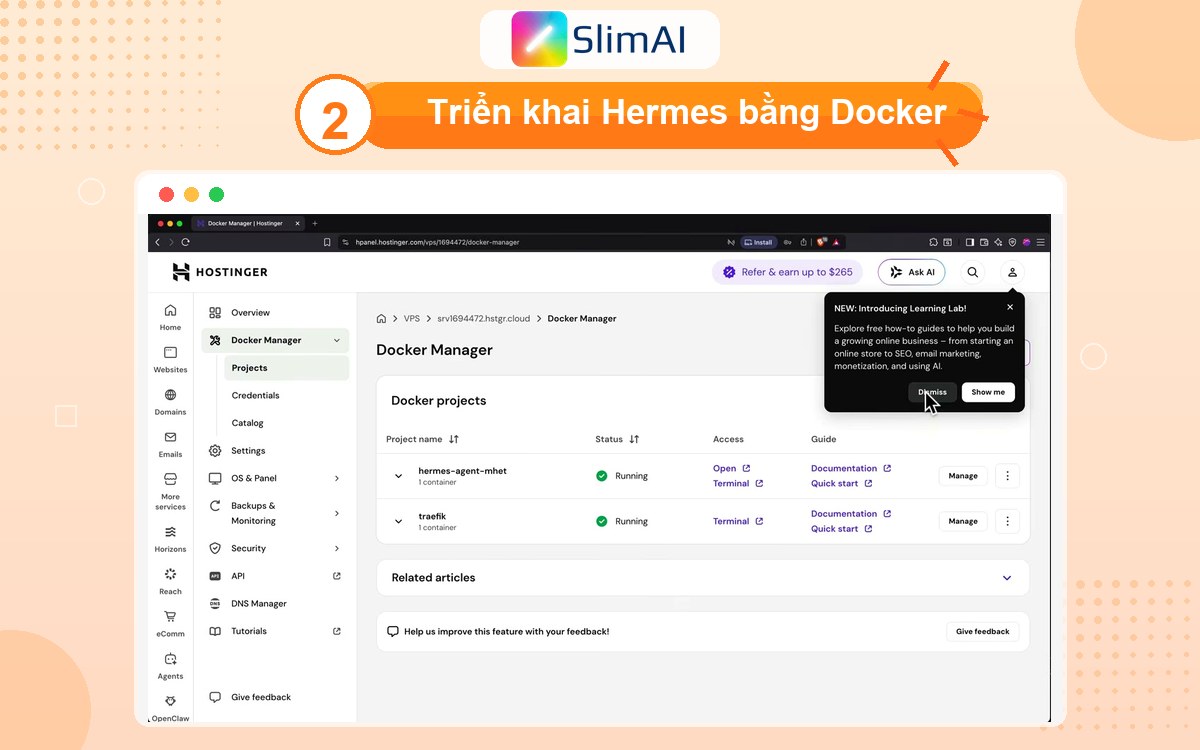1200x750 pixels.
Task: Click Refer & earn up to $265
Action: pos(787,272)
